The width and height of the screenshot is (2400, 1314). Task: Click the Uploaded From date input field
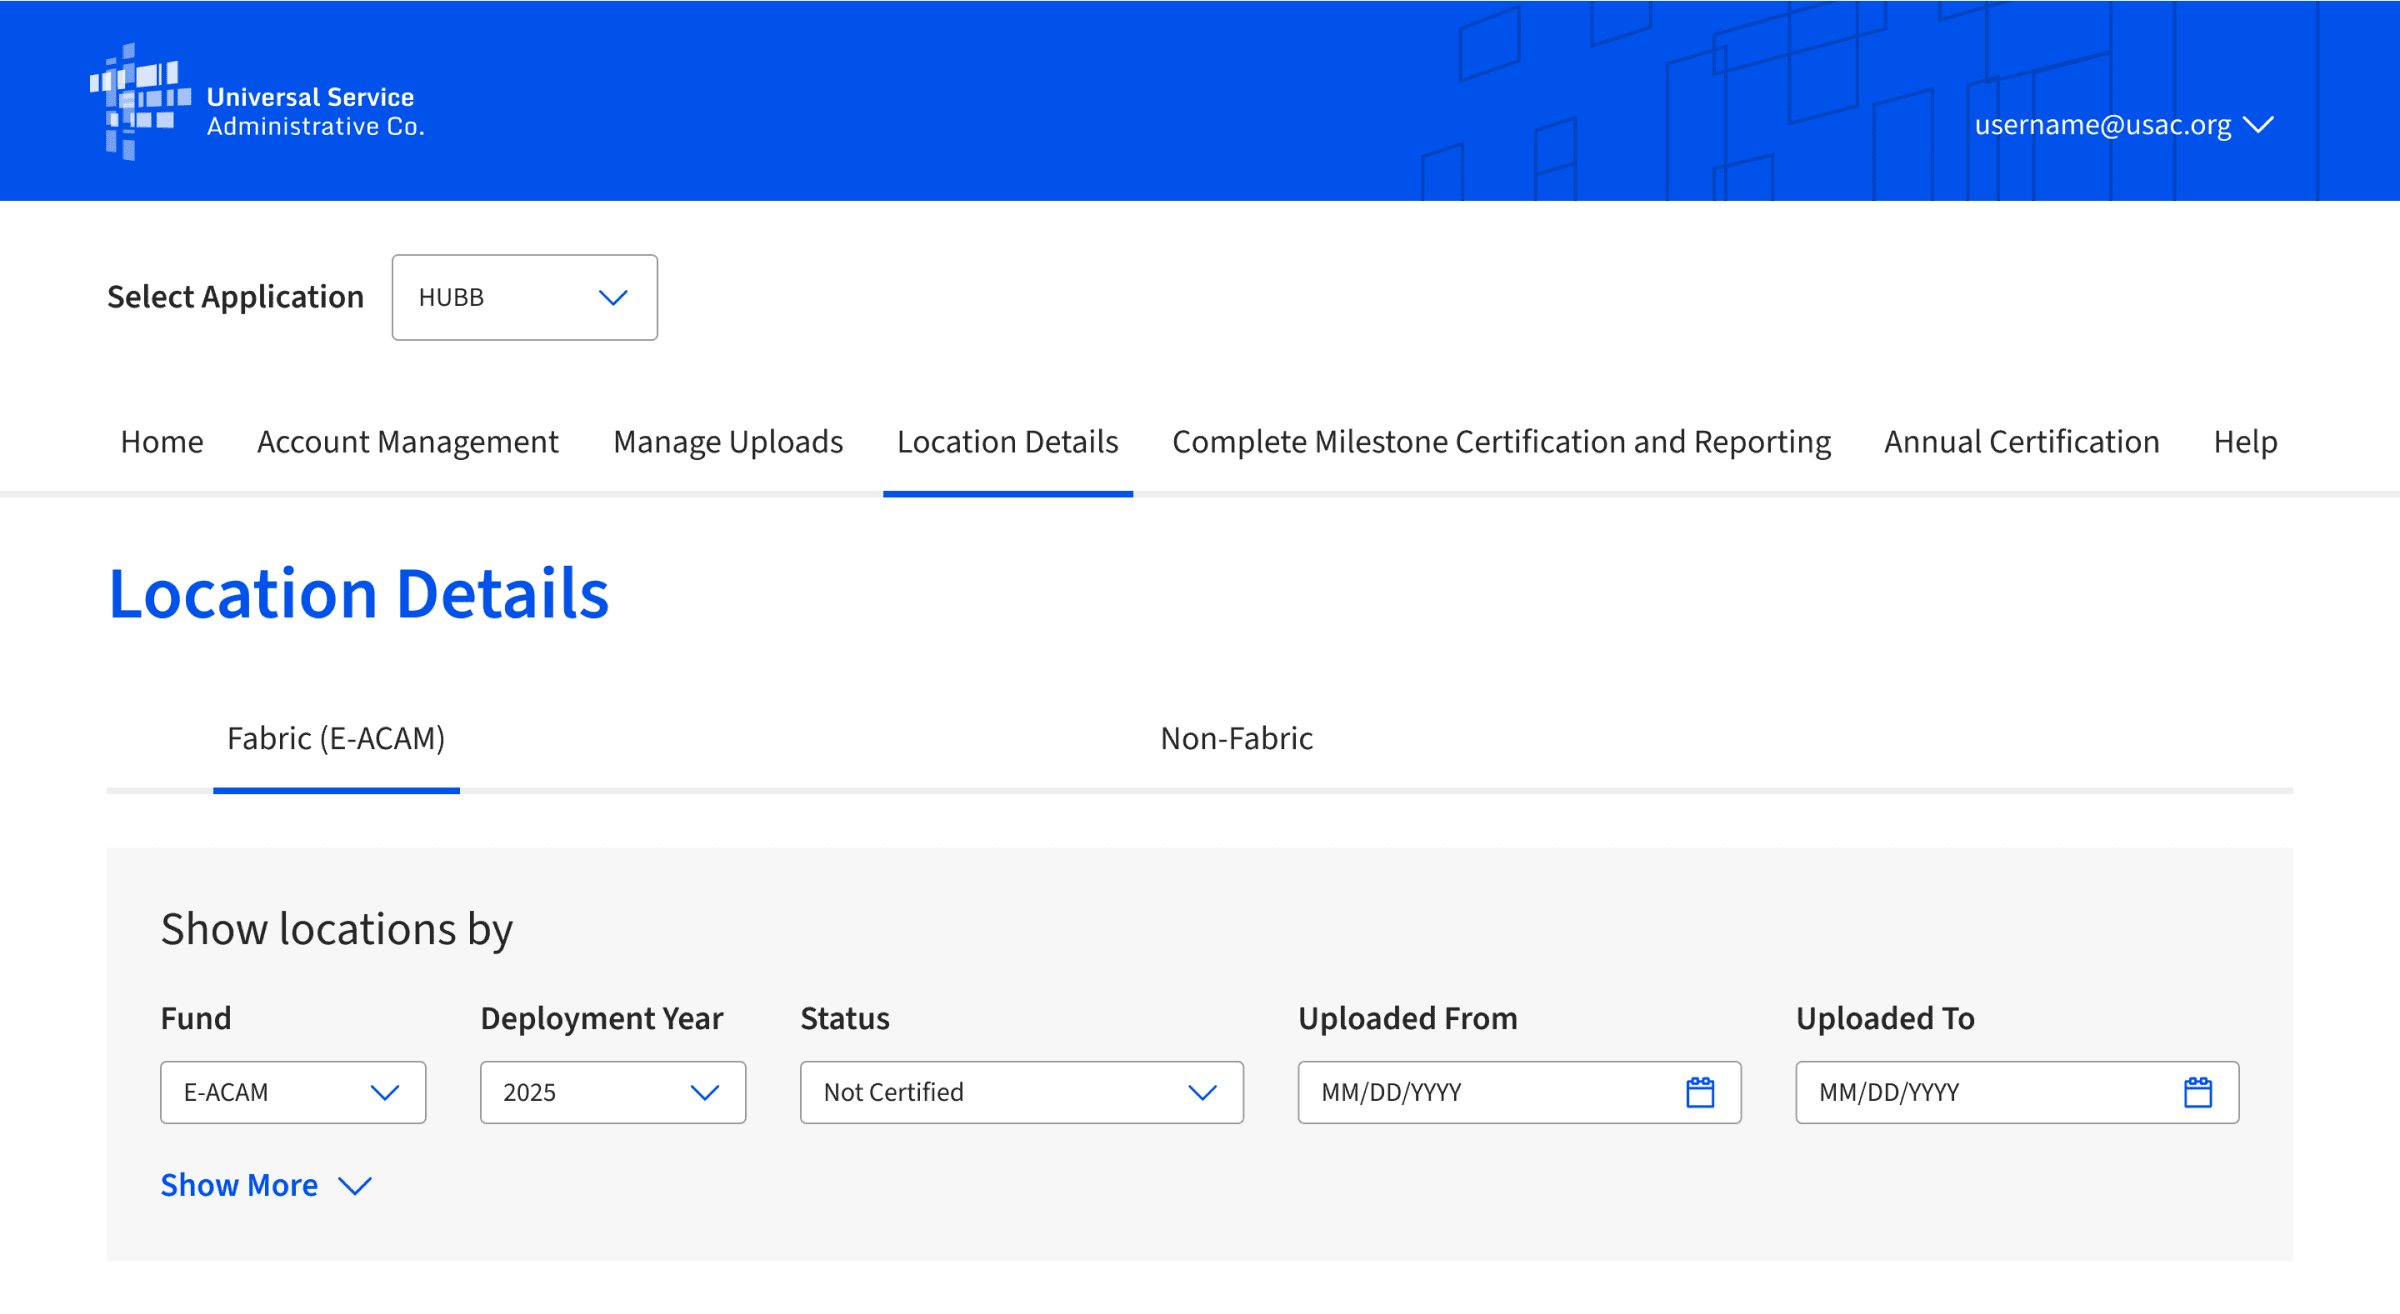click(1519, 1092)
